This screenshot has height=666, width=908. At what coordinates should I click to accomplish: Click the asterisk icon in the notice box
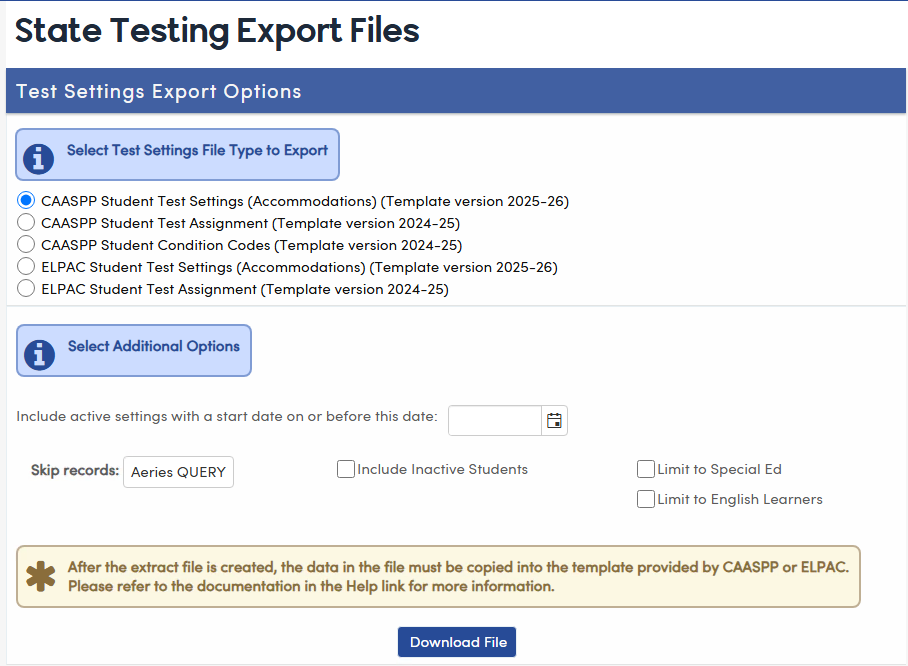pos(41,576)
